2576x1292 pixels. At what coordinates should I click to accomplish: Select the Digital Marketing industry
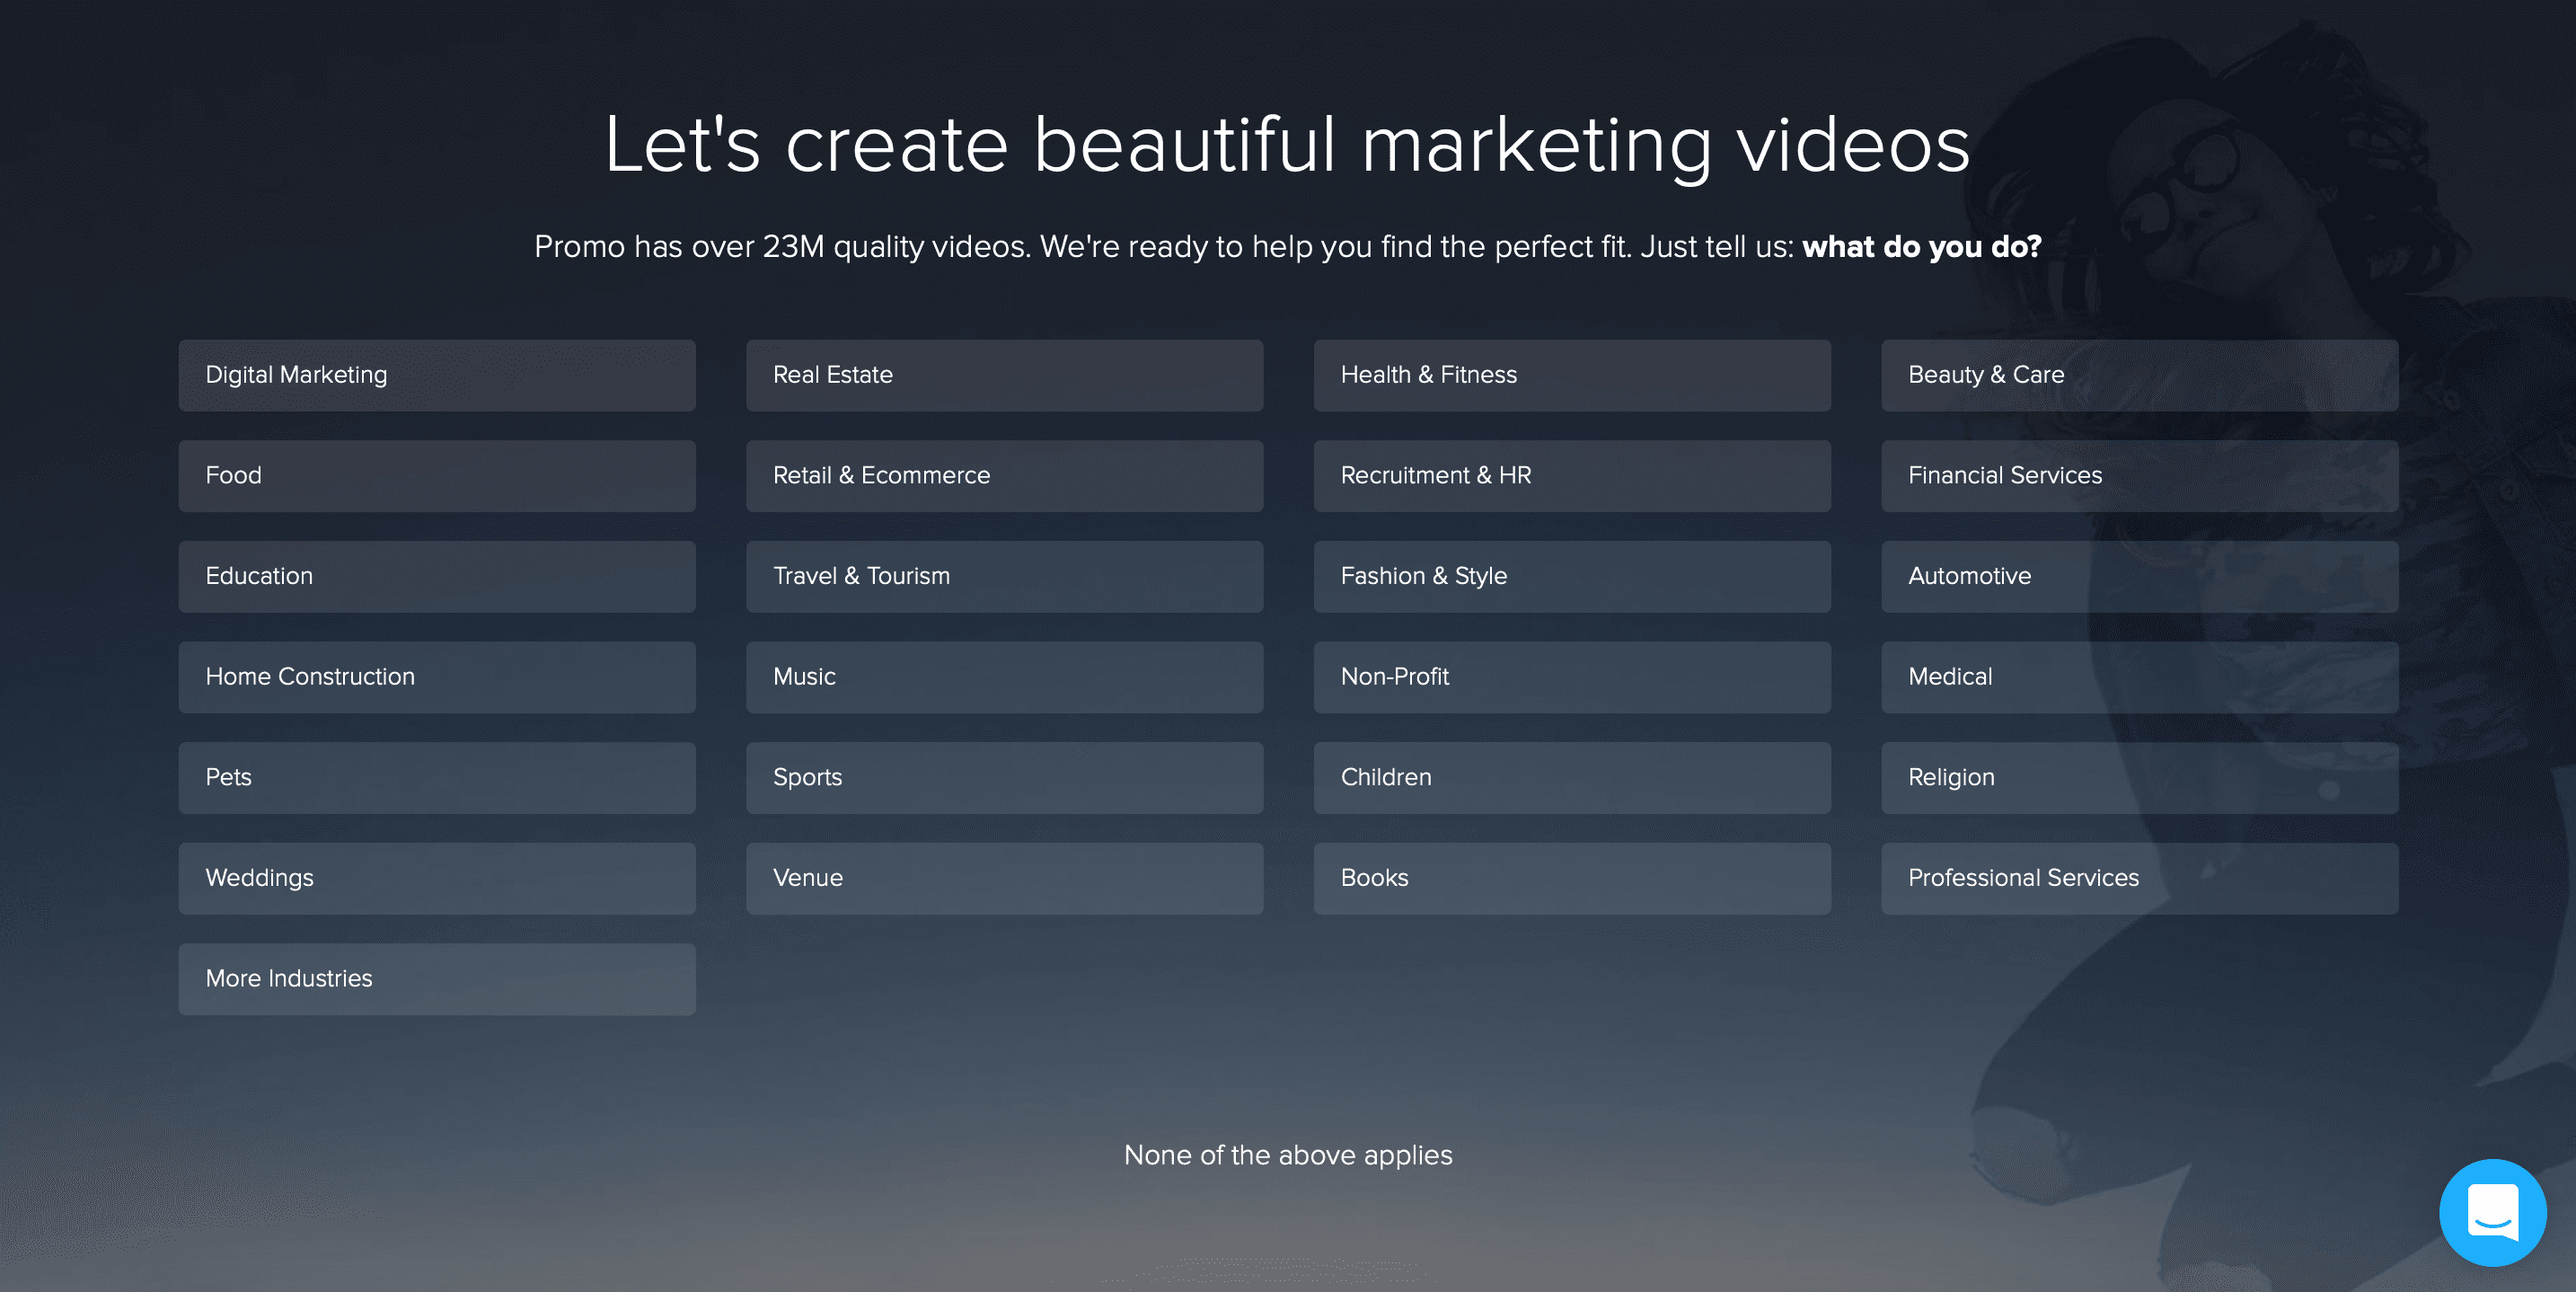click(x=437, y=375)
